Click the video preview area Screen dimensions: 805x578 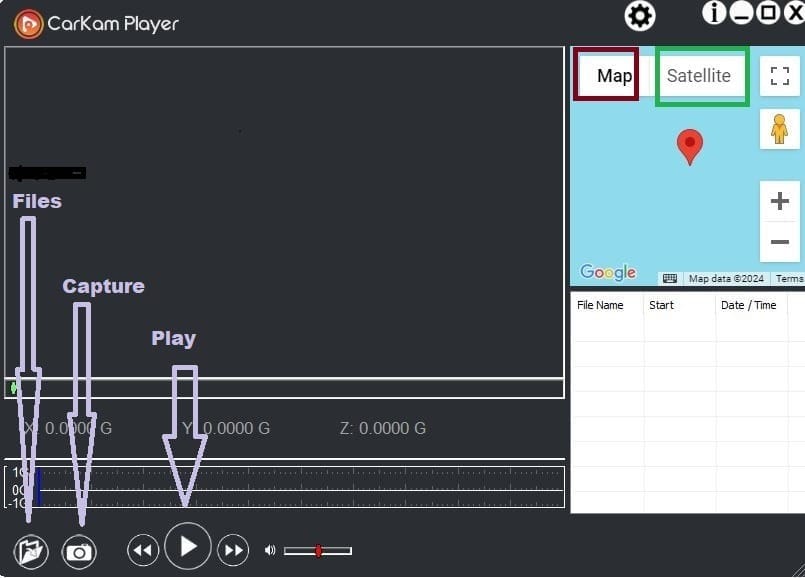pyautogui.click(x=284, y=212)
